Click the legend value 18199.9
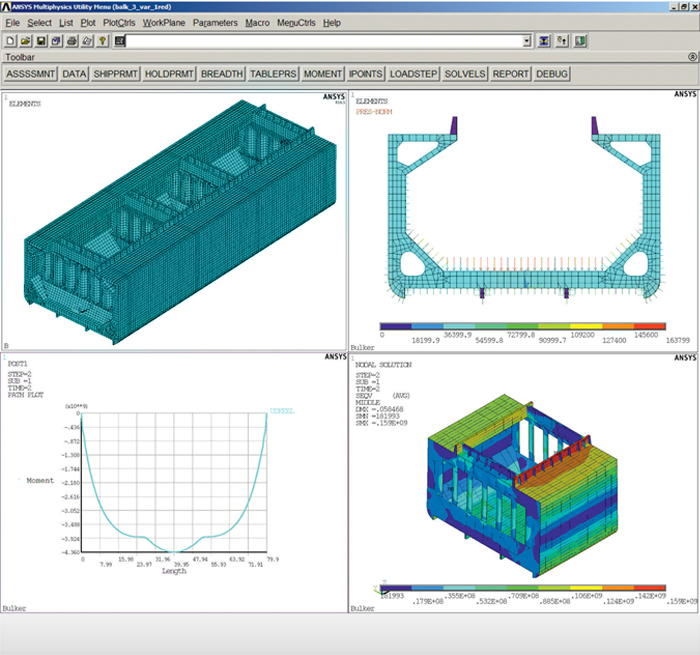The height and width of the screenshot is (655, 700). 425,340
